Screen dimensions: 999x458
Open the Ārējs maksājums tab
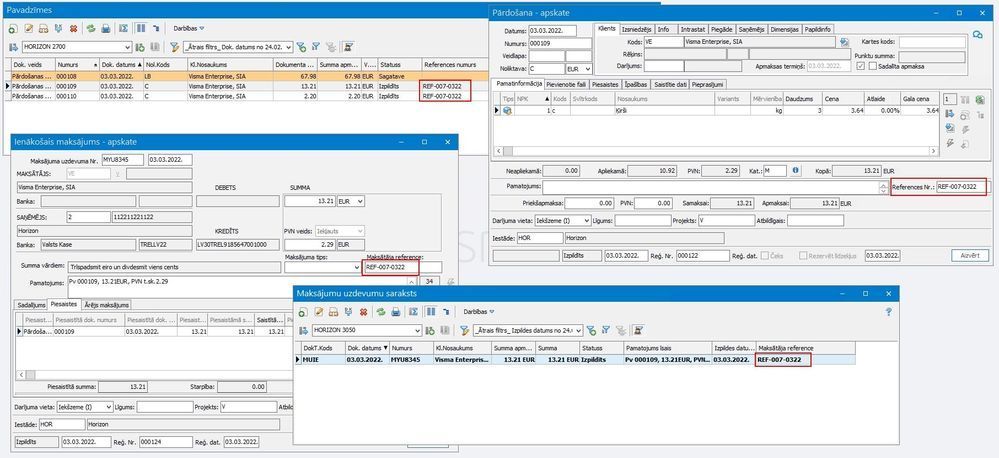point(106,305)
